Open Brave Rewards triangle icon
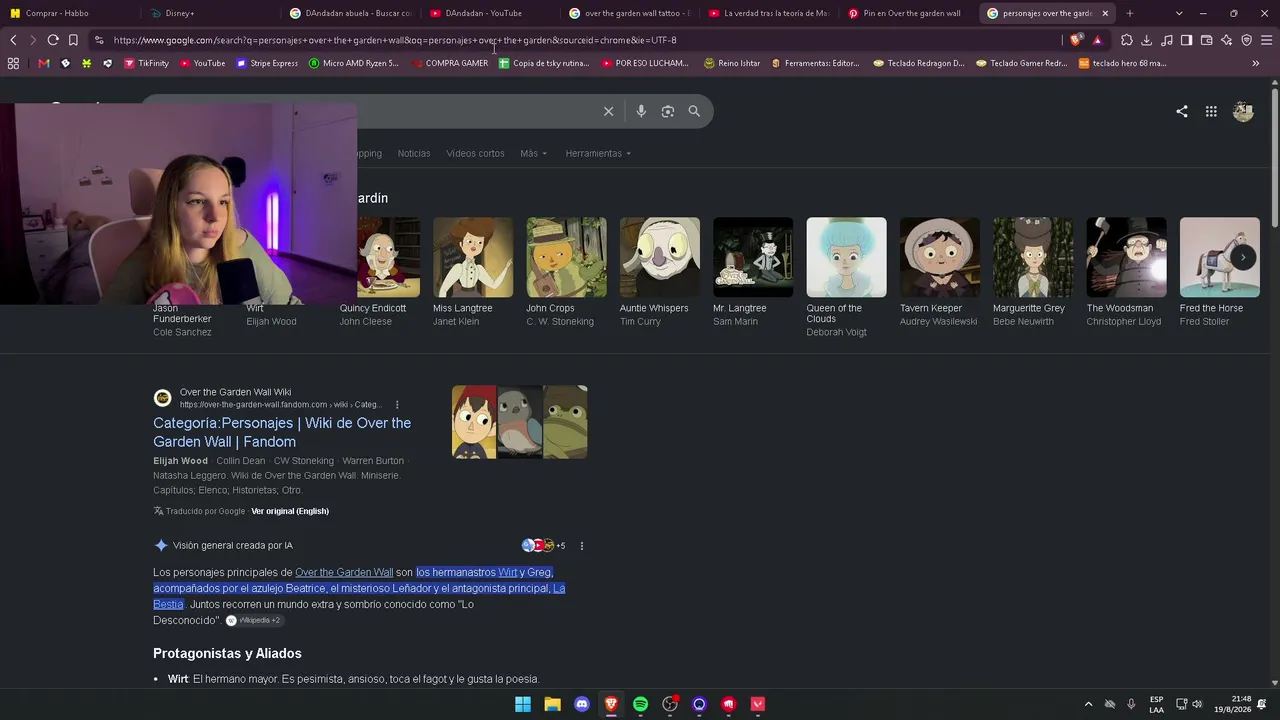 click(x=1097, y=40)
